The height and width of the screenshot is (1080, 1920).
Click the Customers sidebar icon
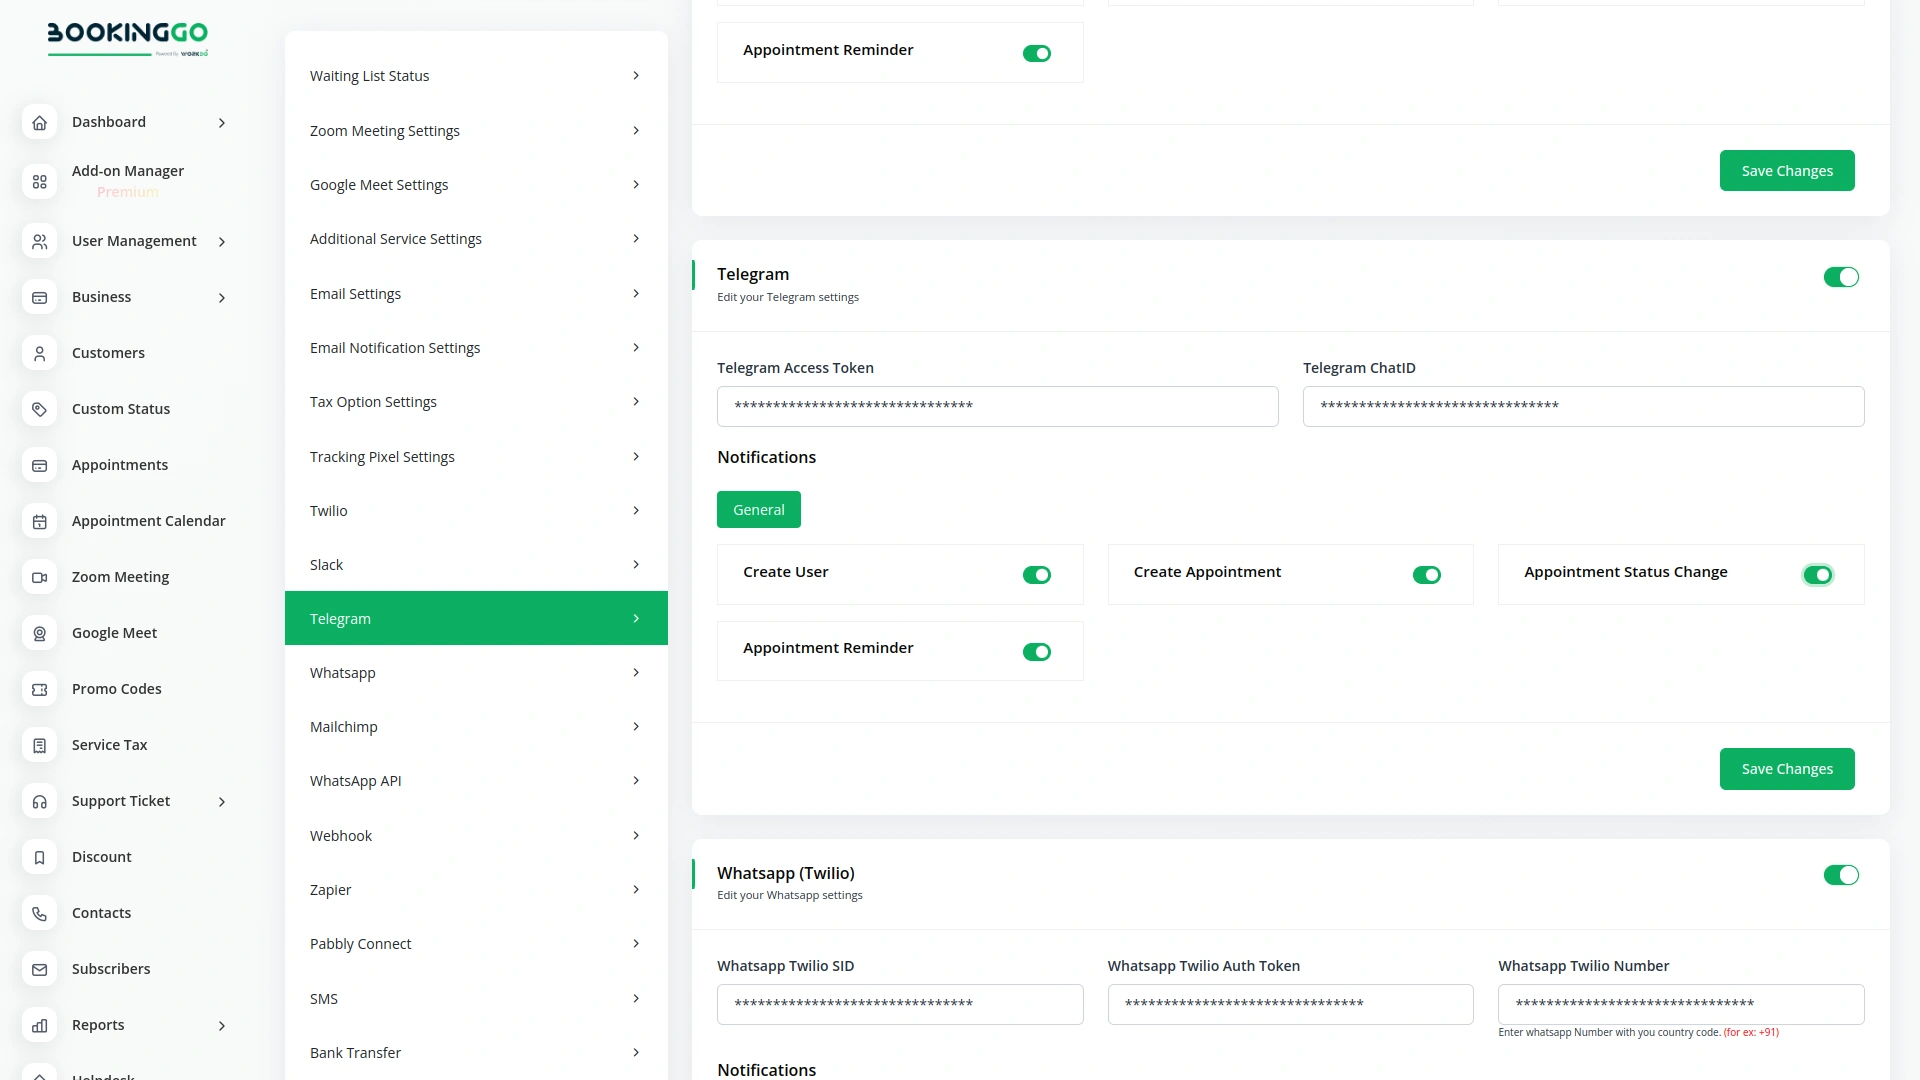coord(39,353)
